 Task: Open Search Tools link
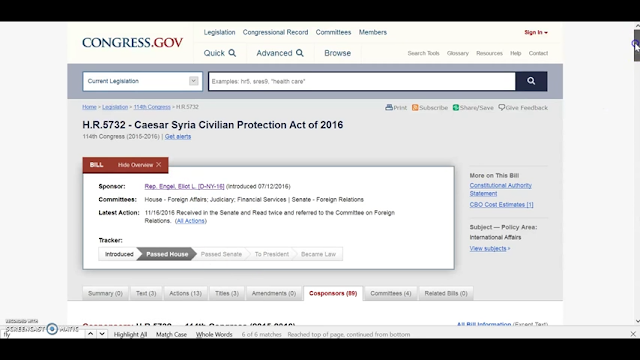tap(423, 53)
